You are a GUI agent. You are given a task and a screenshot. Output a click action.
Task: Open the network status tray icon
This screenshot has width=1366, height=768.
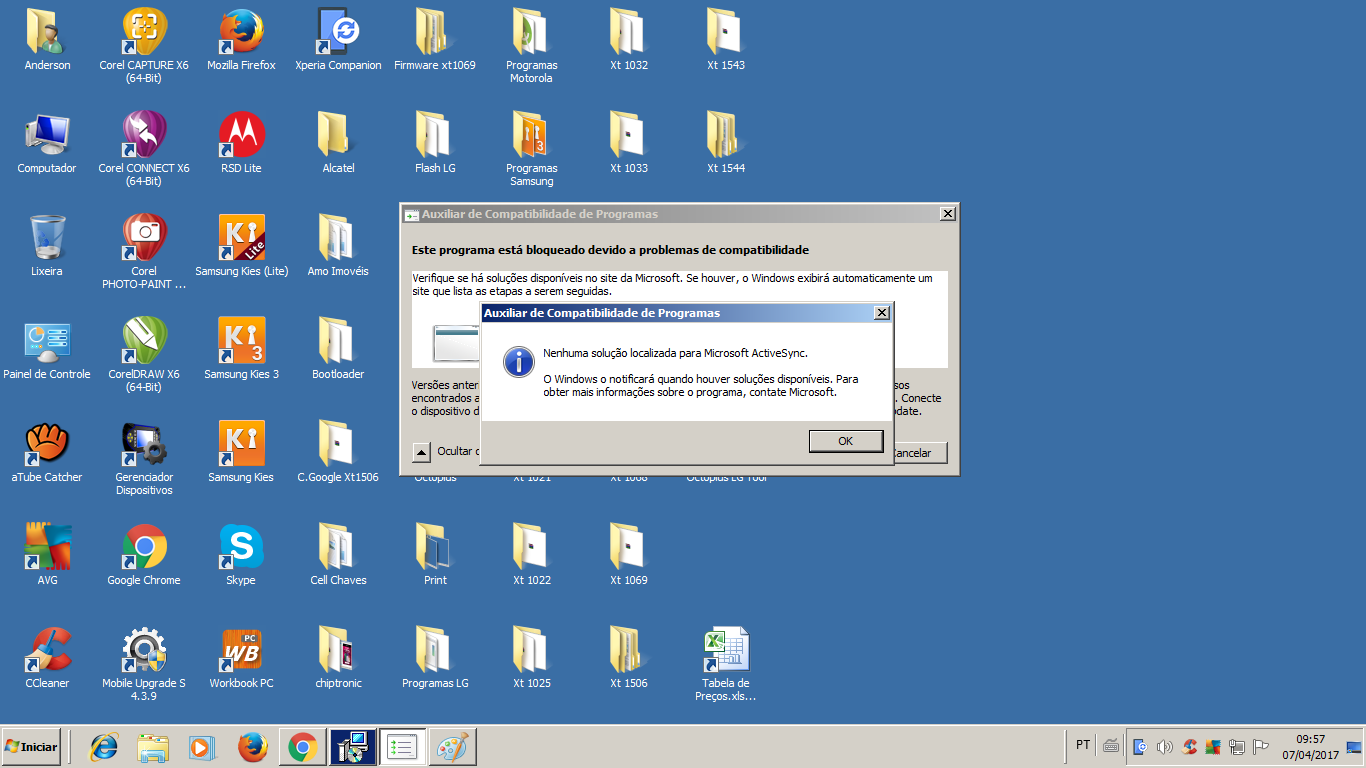(1237, 747)
